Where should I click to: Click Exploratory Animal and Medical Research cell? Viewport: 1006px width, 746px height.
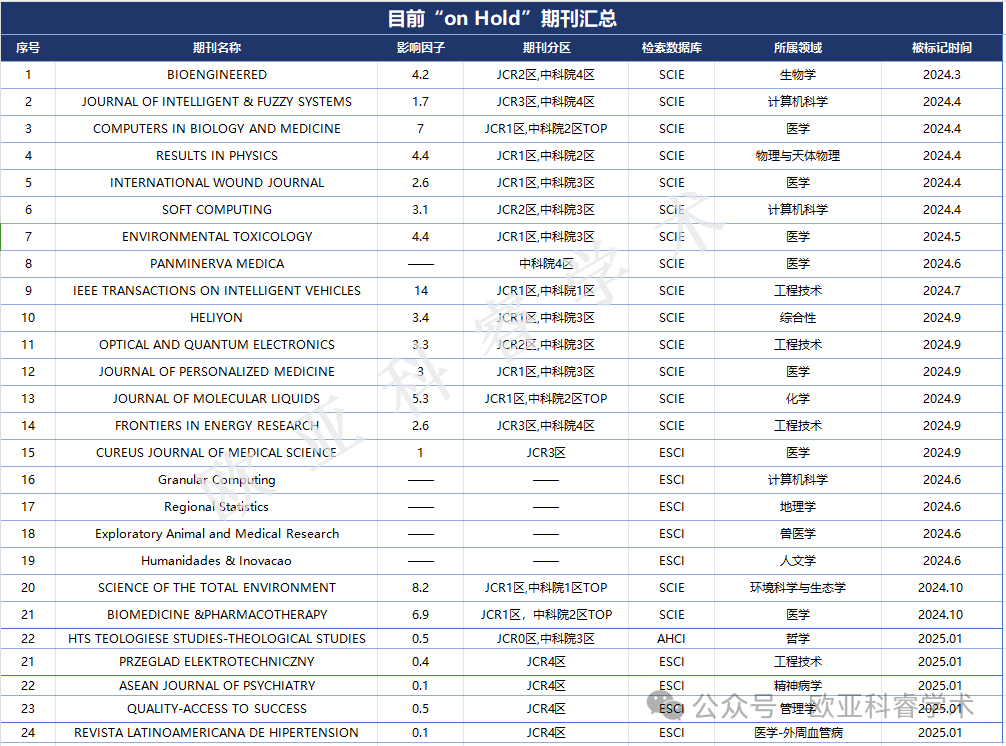[217, 533]
